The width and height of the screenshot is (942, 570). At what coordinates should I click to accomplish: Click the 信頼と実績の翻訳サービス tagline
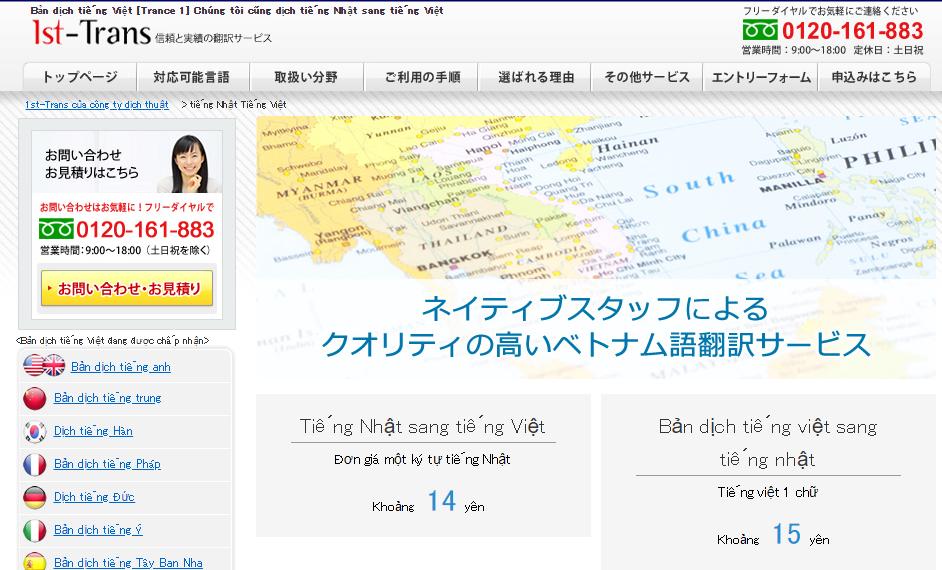point(213,38)
